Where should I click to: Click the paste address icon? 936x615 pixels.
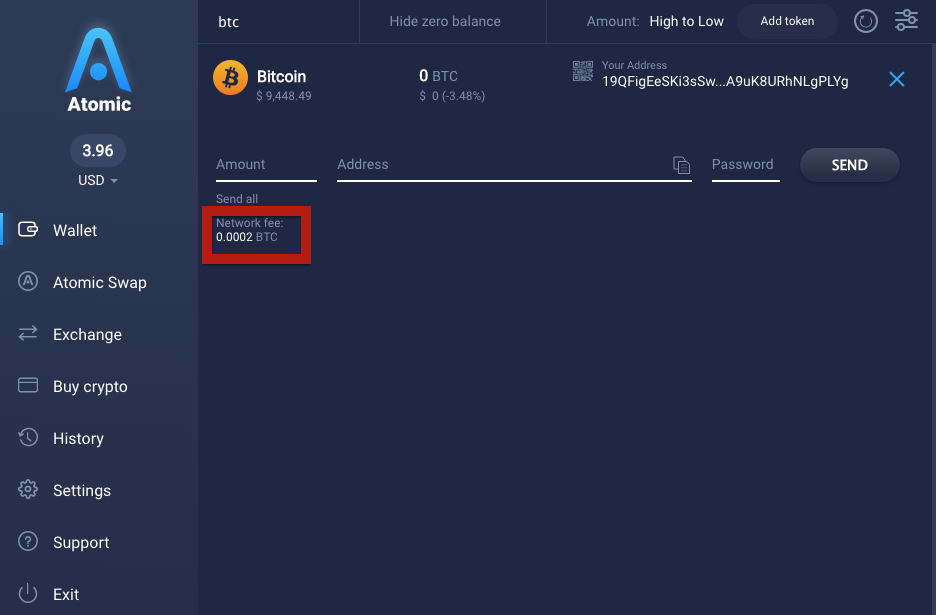pyautogui.click(x=681, y=165)
